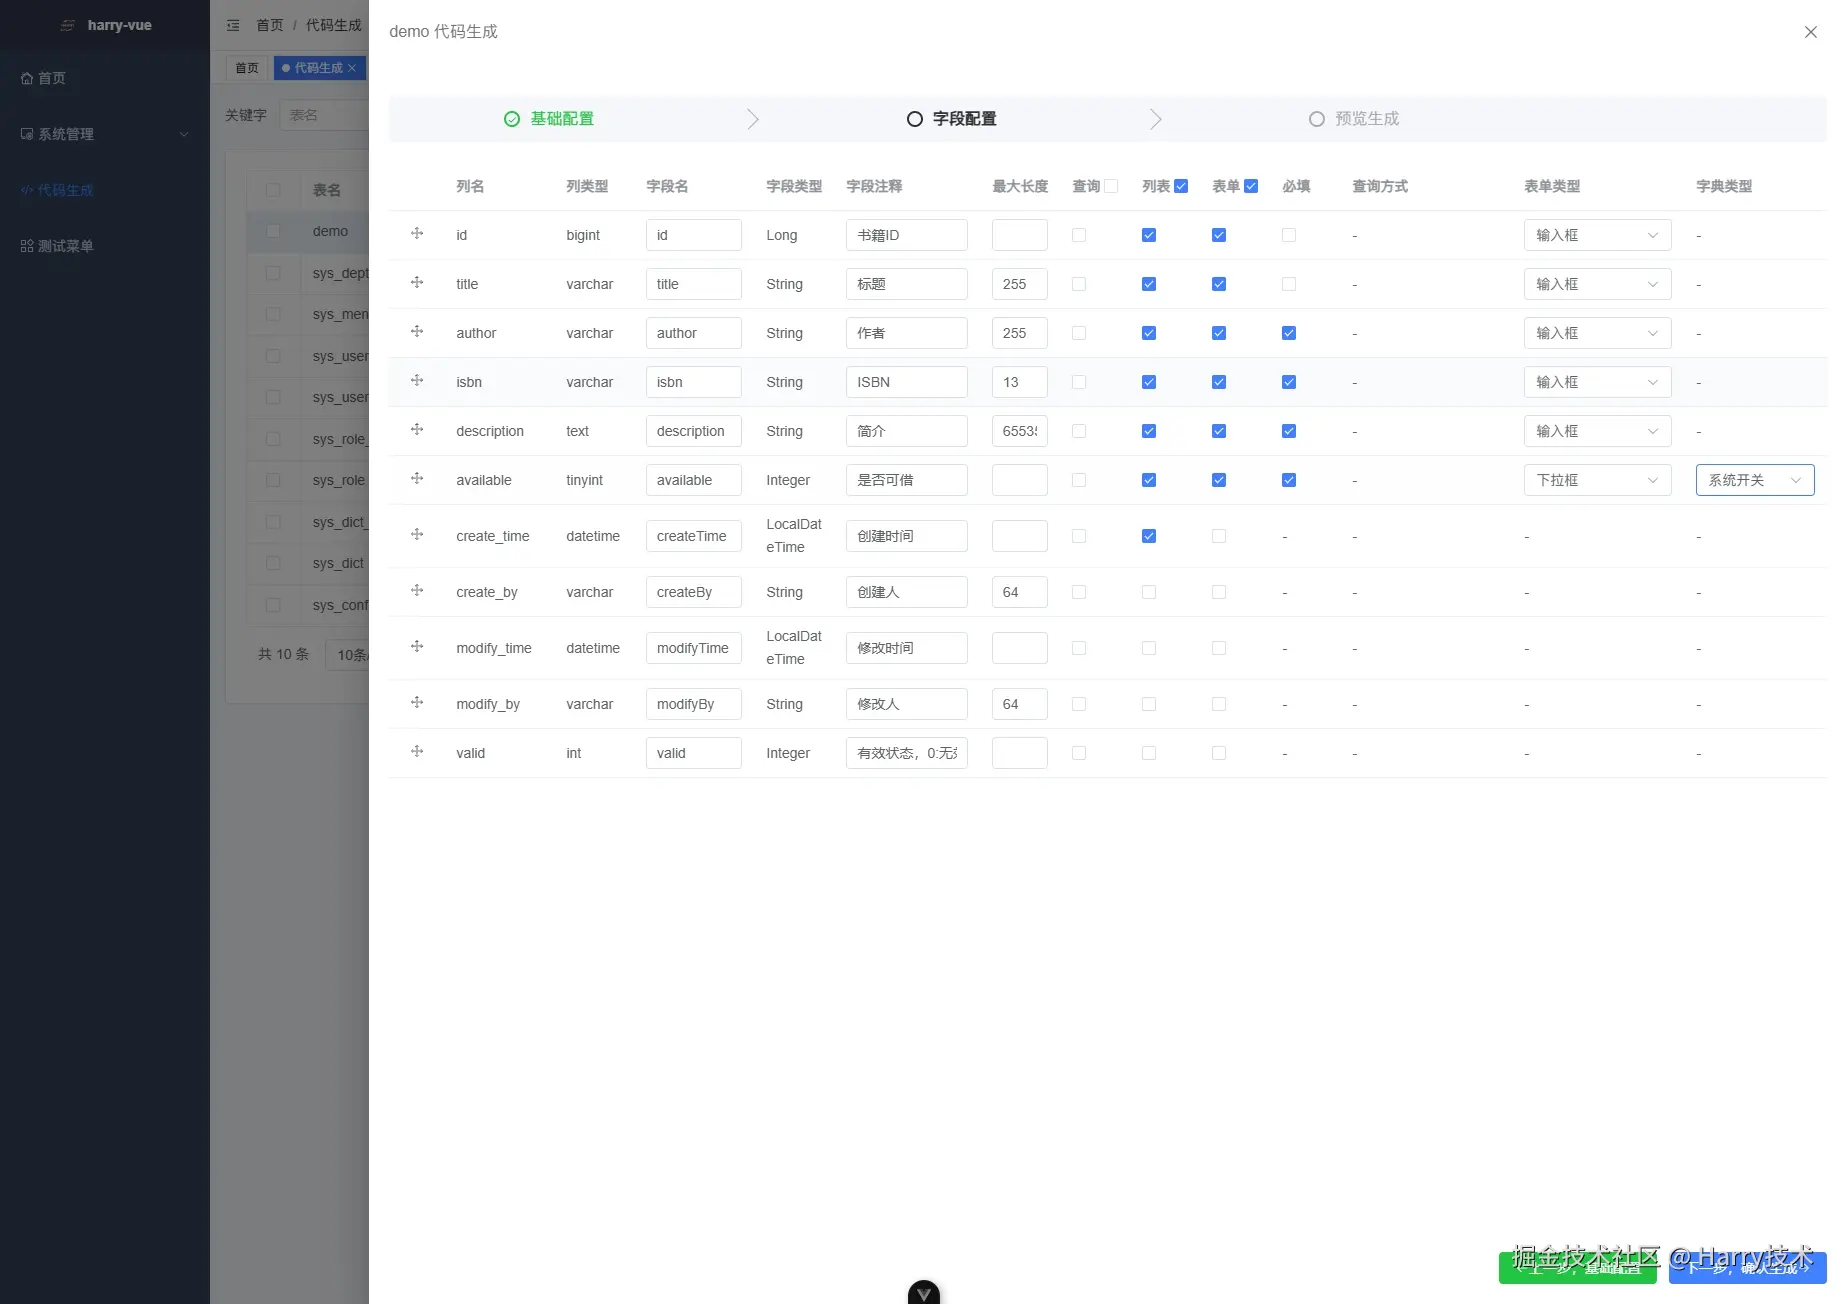
Task: Click the drag handle for the isbn row
Action: coord(417,381)
